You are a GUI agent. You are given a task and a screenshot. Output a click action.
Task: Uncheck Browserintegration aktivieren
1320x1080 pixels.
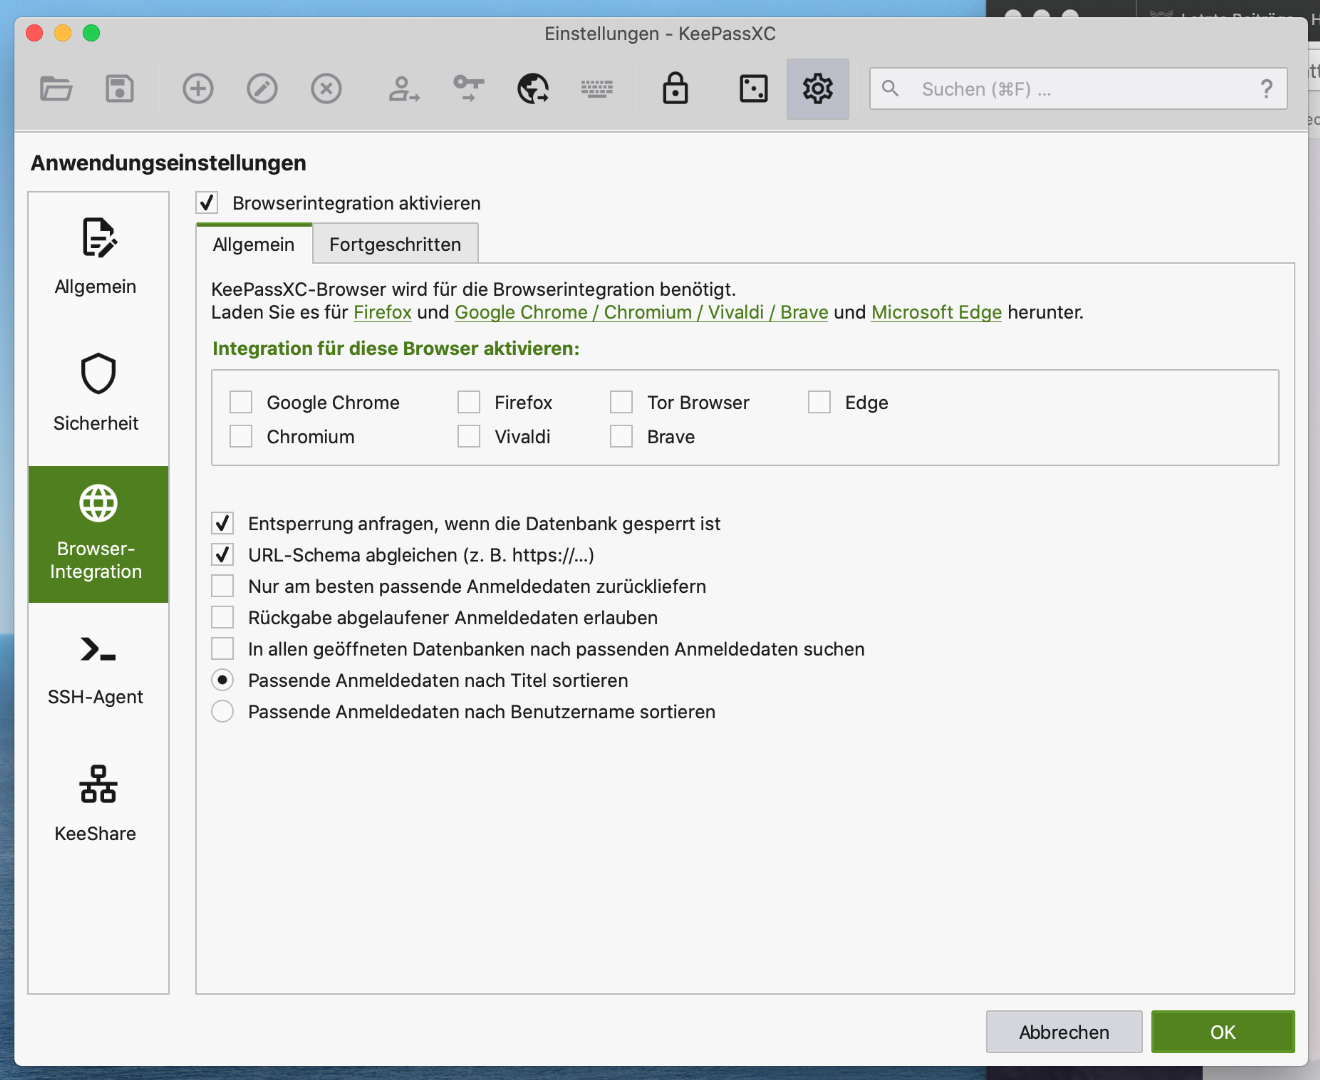click(207, 203)
